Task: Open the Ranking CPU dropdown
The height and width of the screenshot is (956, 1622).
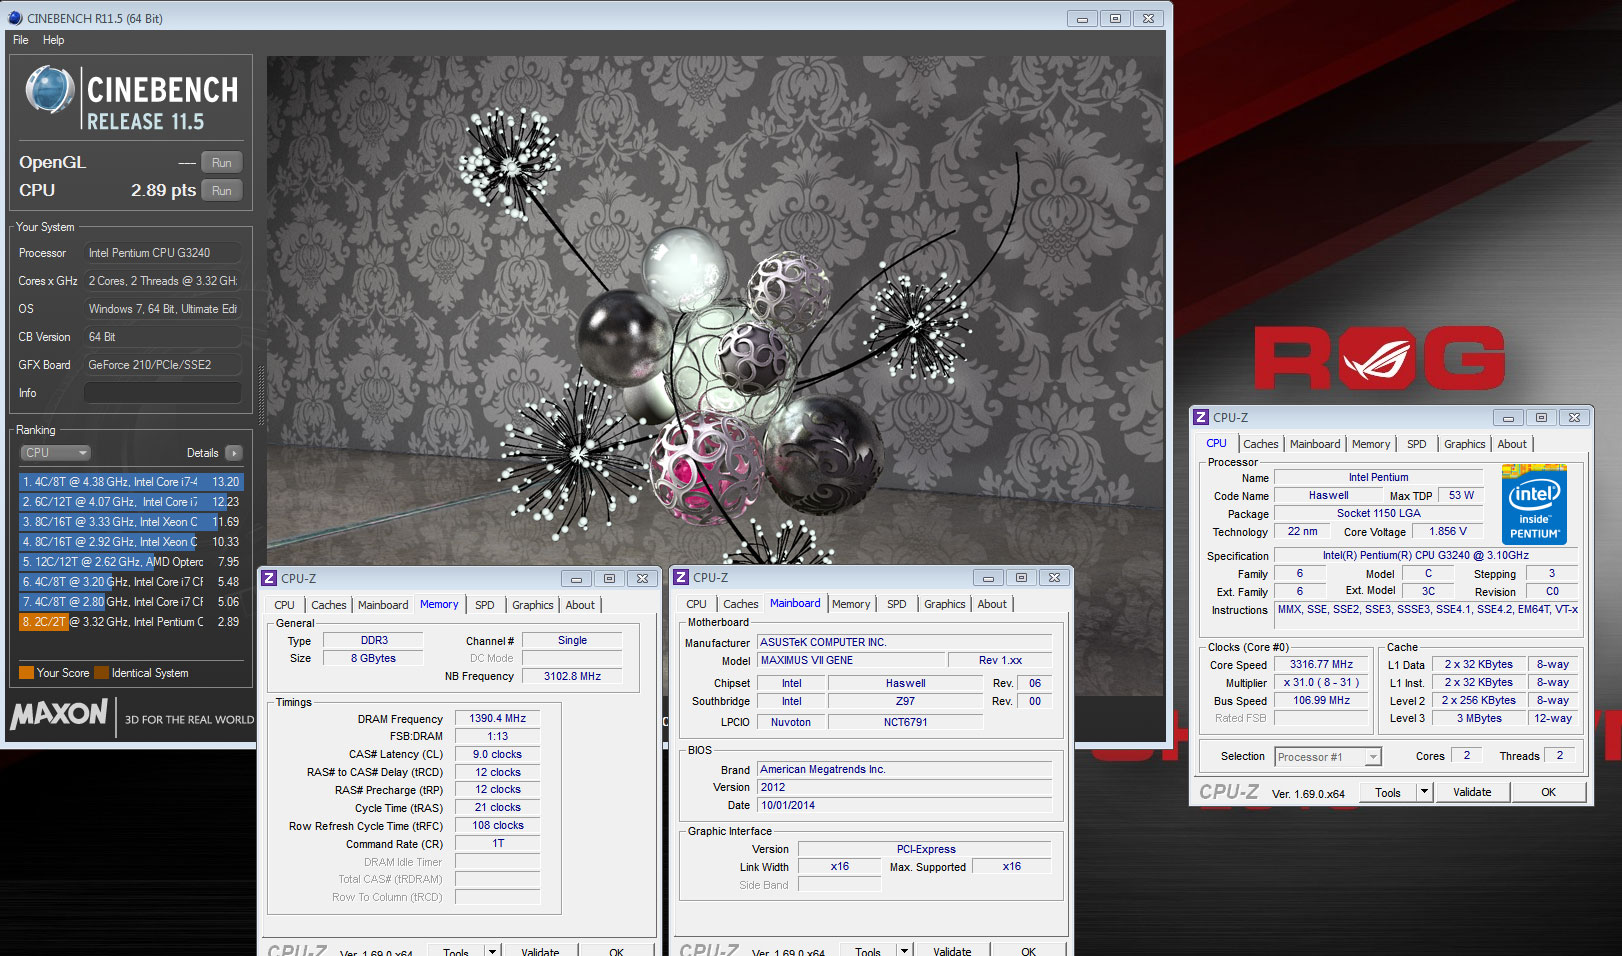Action: [x=56, y=453]
